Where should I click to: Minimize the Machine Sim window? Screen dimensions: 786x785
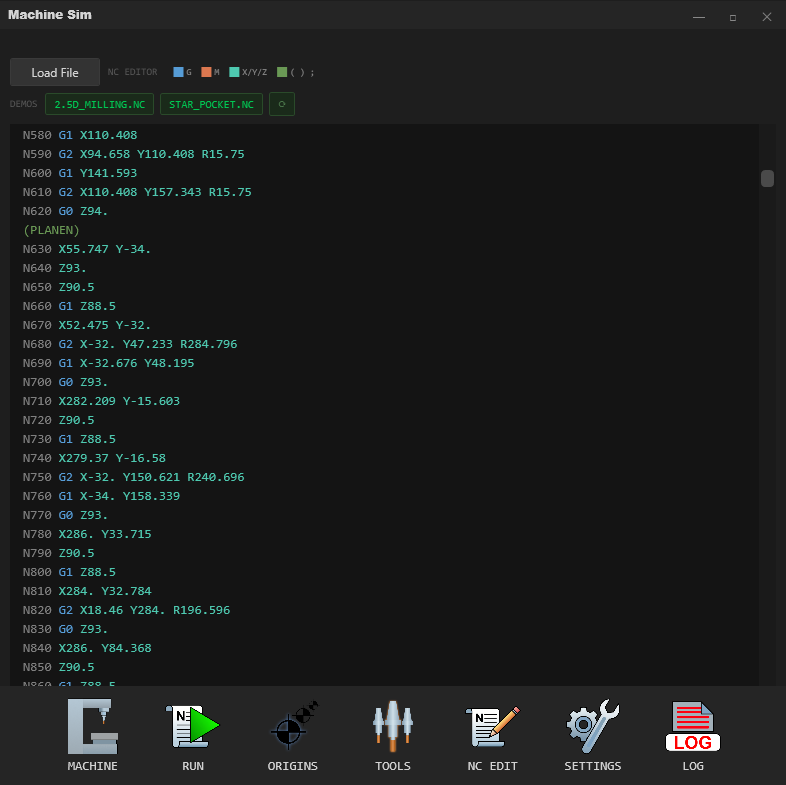[699, 17]
